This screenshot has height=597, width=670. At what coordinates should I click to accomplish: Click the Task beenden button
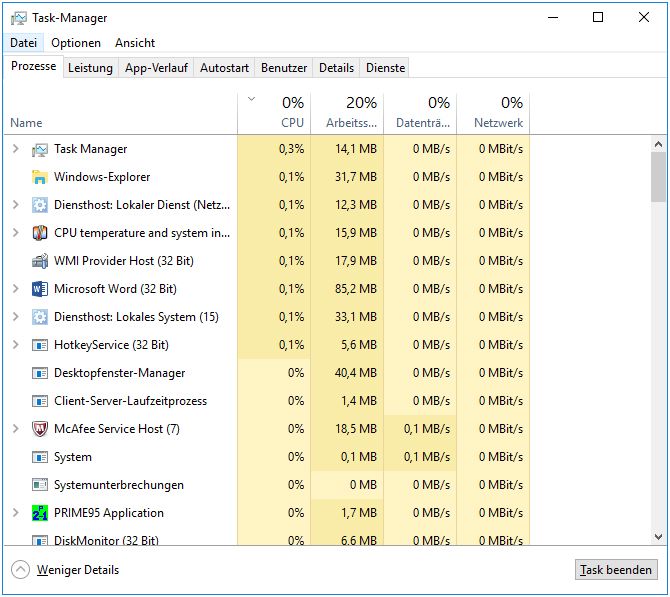click(x=616, y=570)
